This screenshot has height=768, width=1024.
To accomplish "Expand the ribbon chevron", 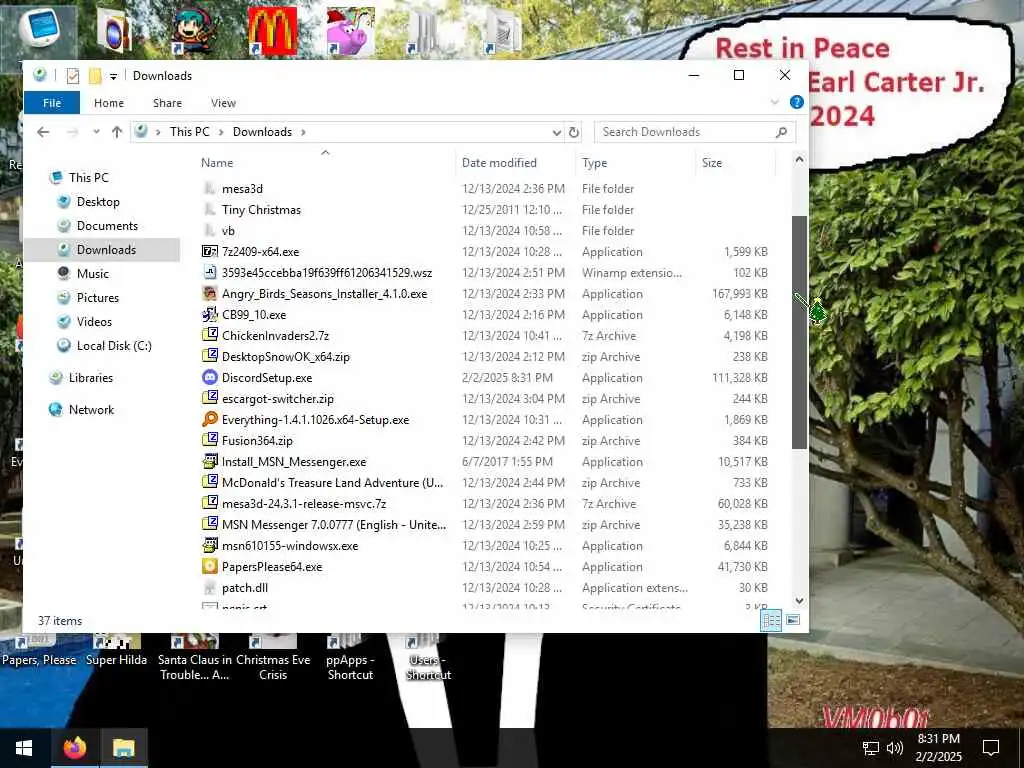I will tap(775, 102).
